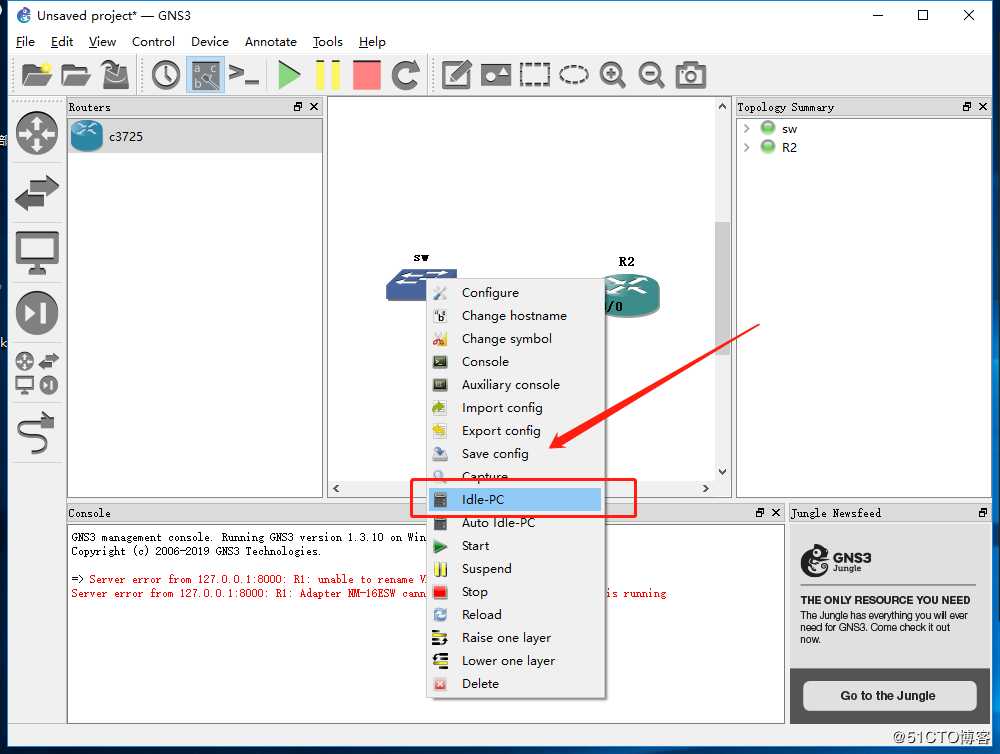Screen dimensions: 1000x754
Task: Choose Lower one layer in context menu
Action: pos(515,660)
